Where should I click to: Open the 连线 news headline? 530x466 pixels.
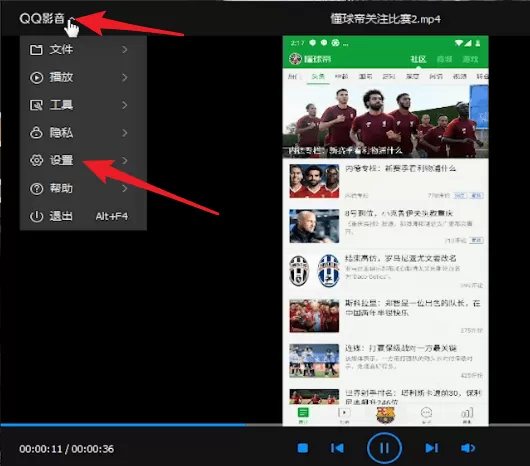[401, 348]
